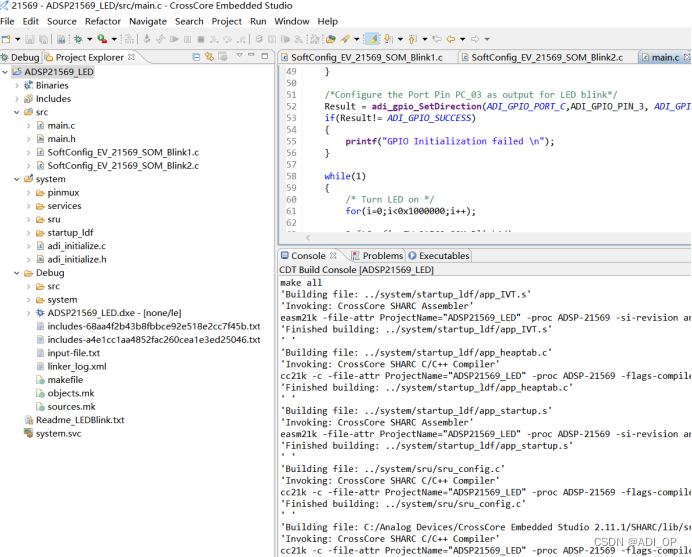This screenshot has height=557, width=692.
Task: Click the Build binary toolbar icon
Action: point(61,39)
